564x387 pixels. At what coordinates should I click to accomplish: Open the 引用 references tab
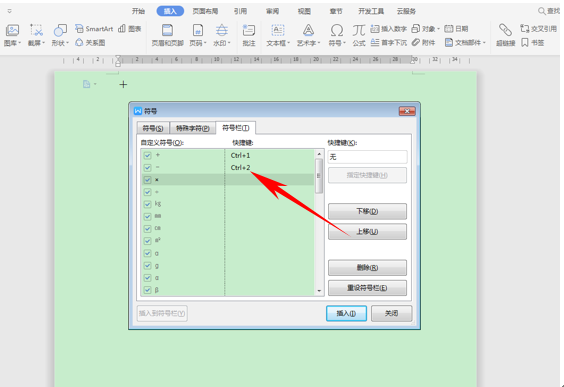pyautogui.click(x=240, y=11)
